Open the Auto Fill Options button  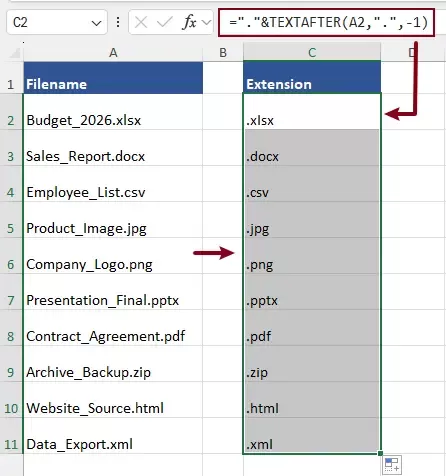[x=392, y=465]
